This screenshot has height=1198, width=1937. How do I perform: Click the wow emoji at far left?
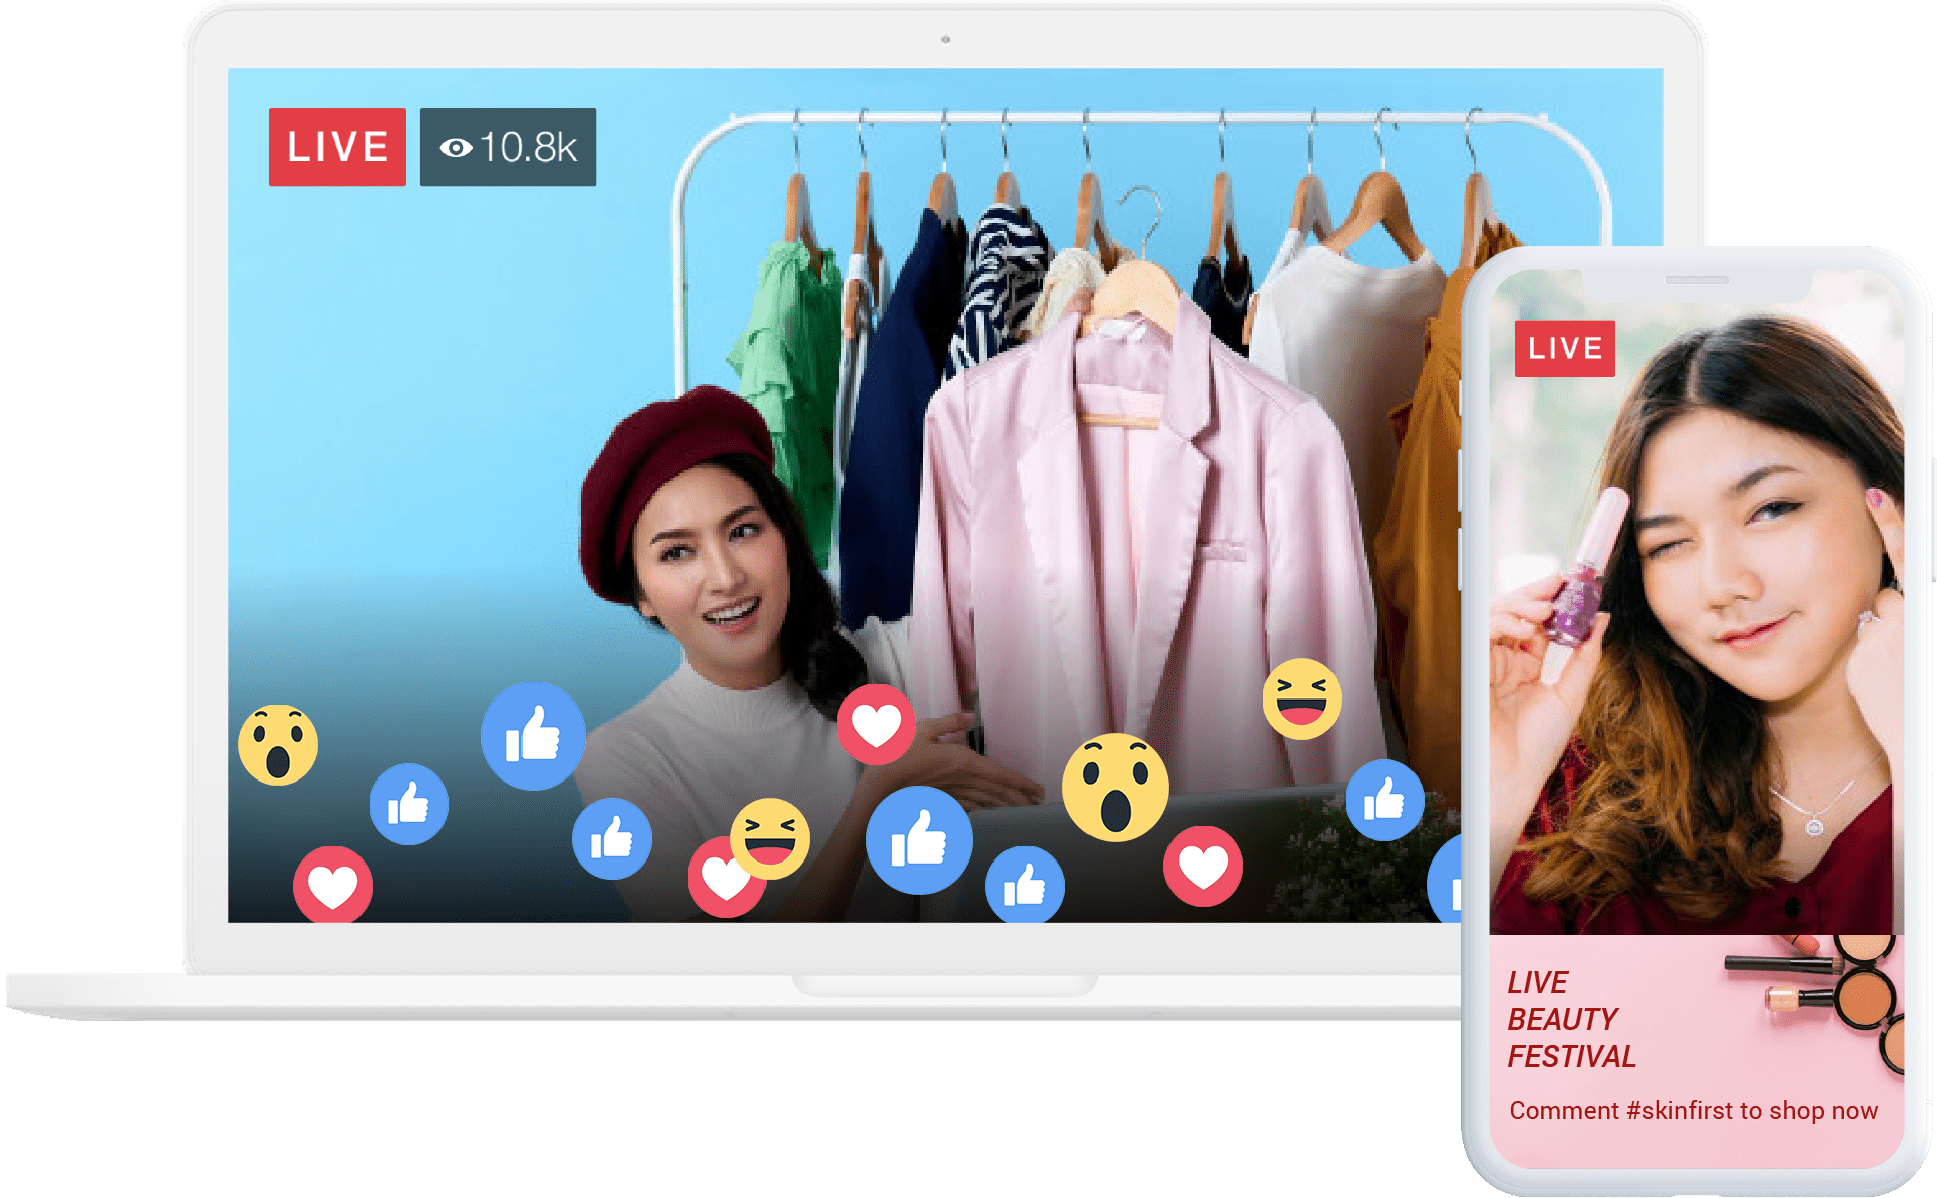tap(278, 745)
